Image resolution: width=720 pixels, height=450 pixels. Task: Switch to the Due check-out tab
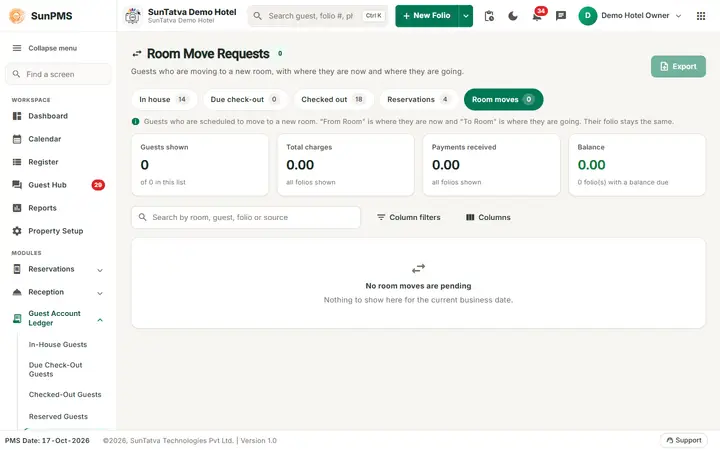[245, 100]
